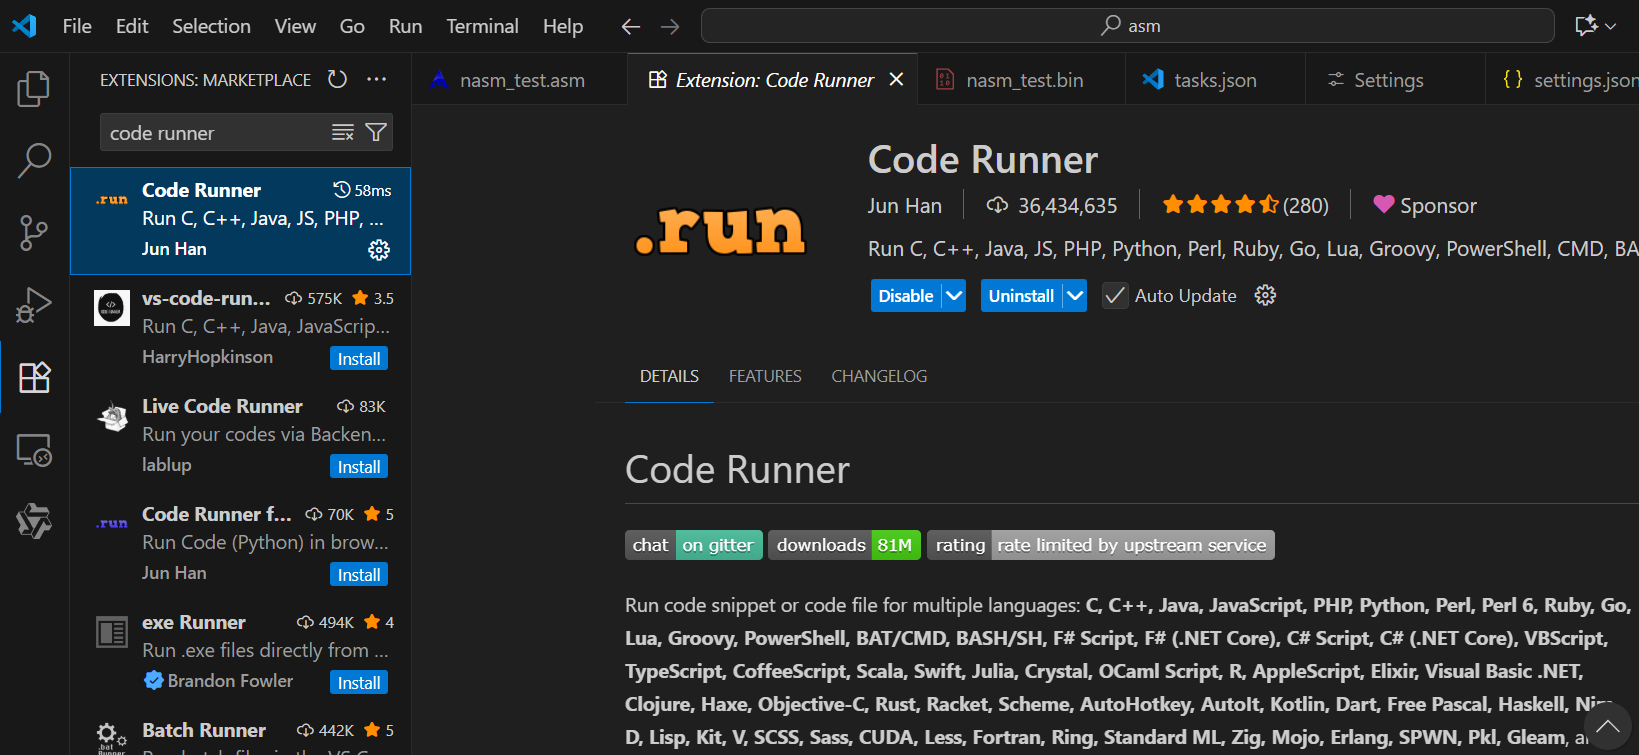Switch to the nasm_test.bin tab

[x=1022, y=79]
